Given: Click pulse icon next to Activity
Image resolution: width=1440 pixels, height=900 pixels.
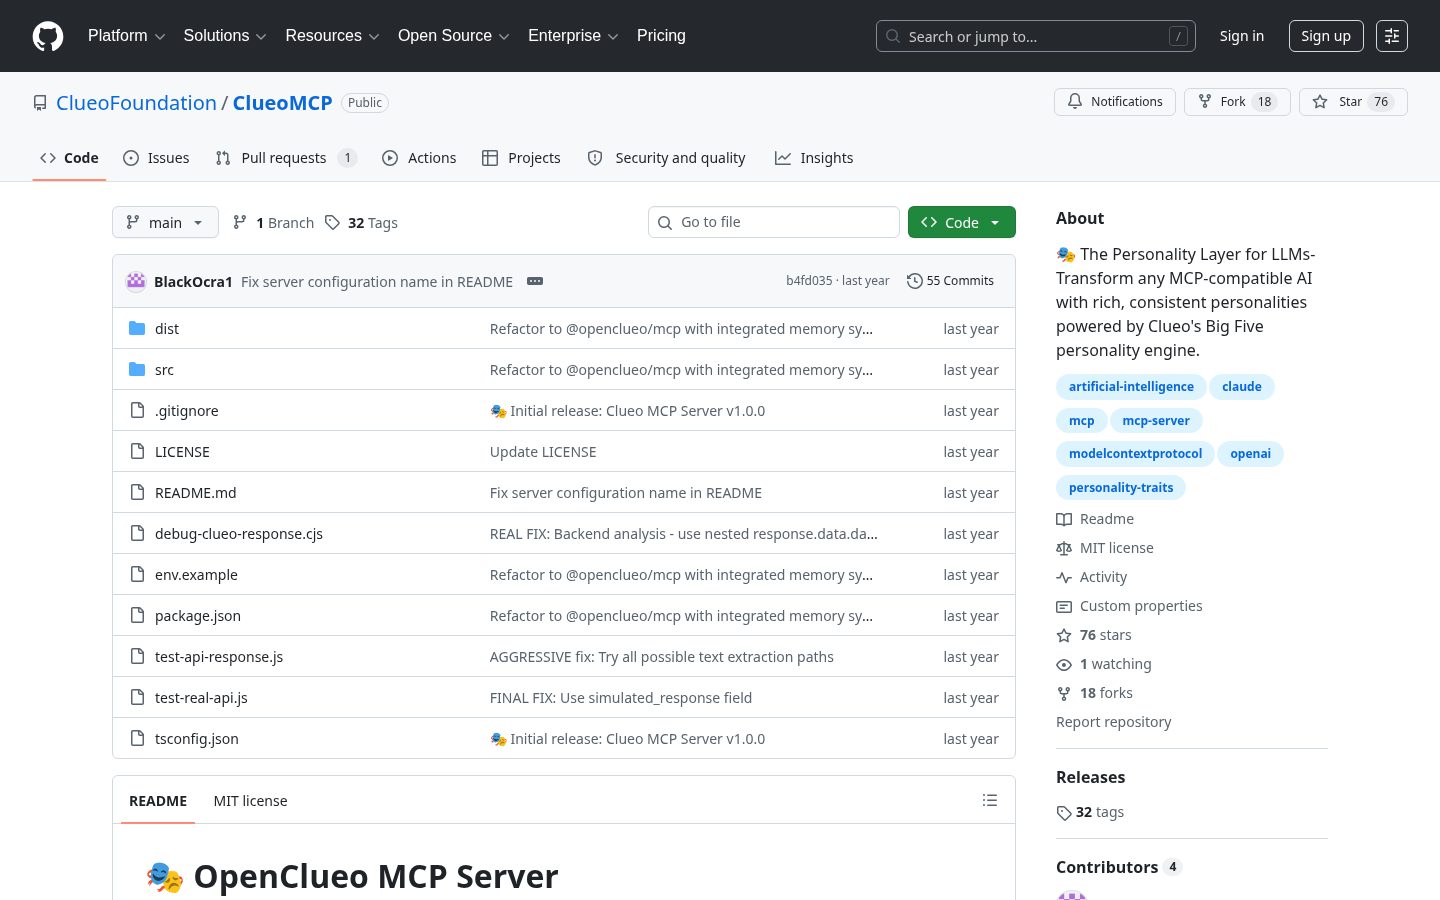Looking at the screenshot, I should [1064, 577].
